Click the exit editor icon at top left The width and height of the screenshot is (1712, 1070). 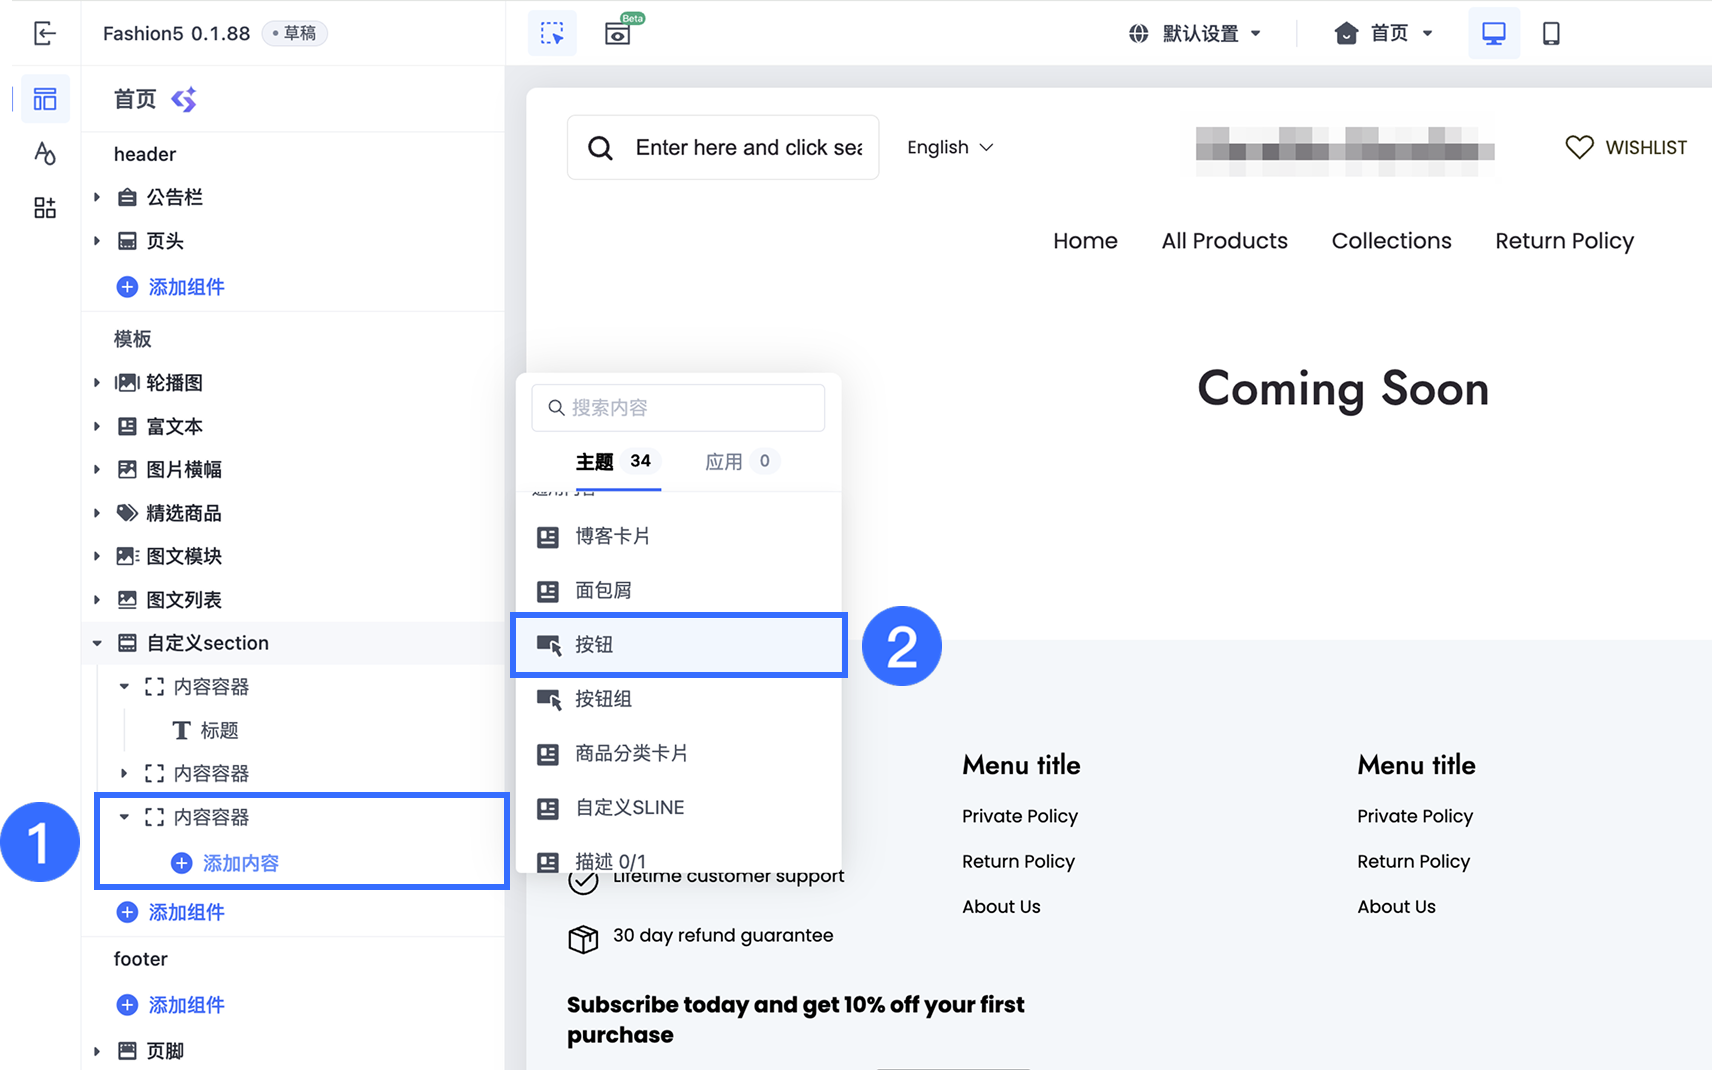(45, 33)
